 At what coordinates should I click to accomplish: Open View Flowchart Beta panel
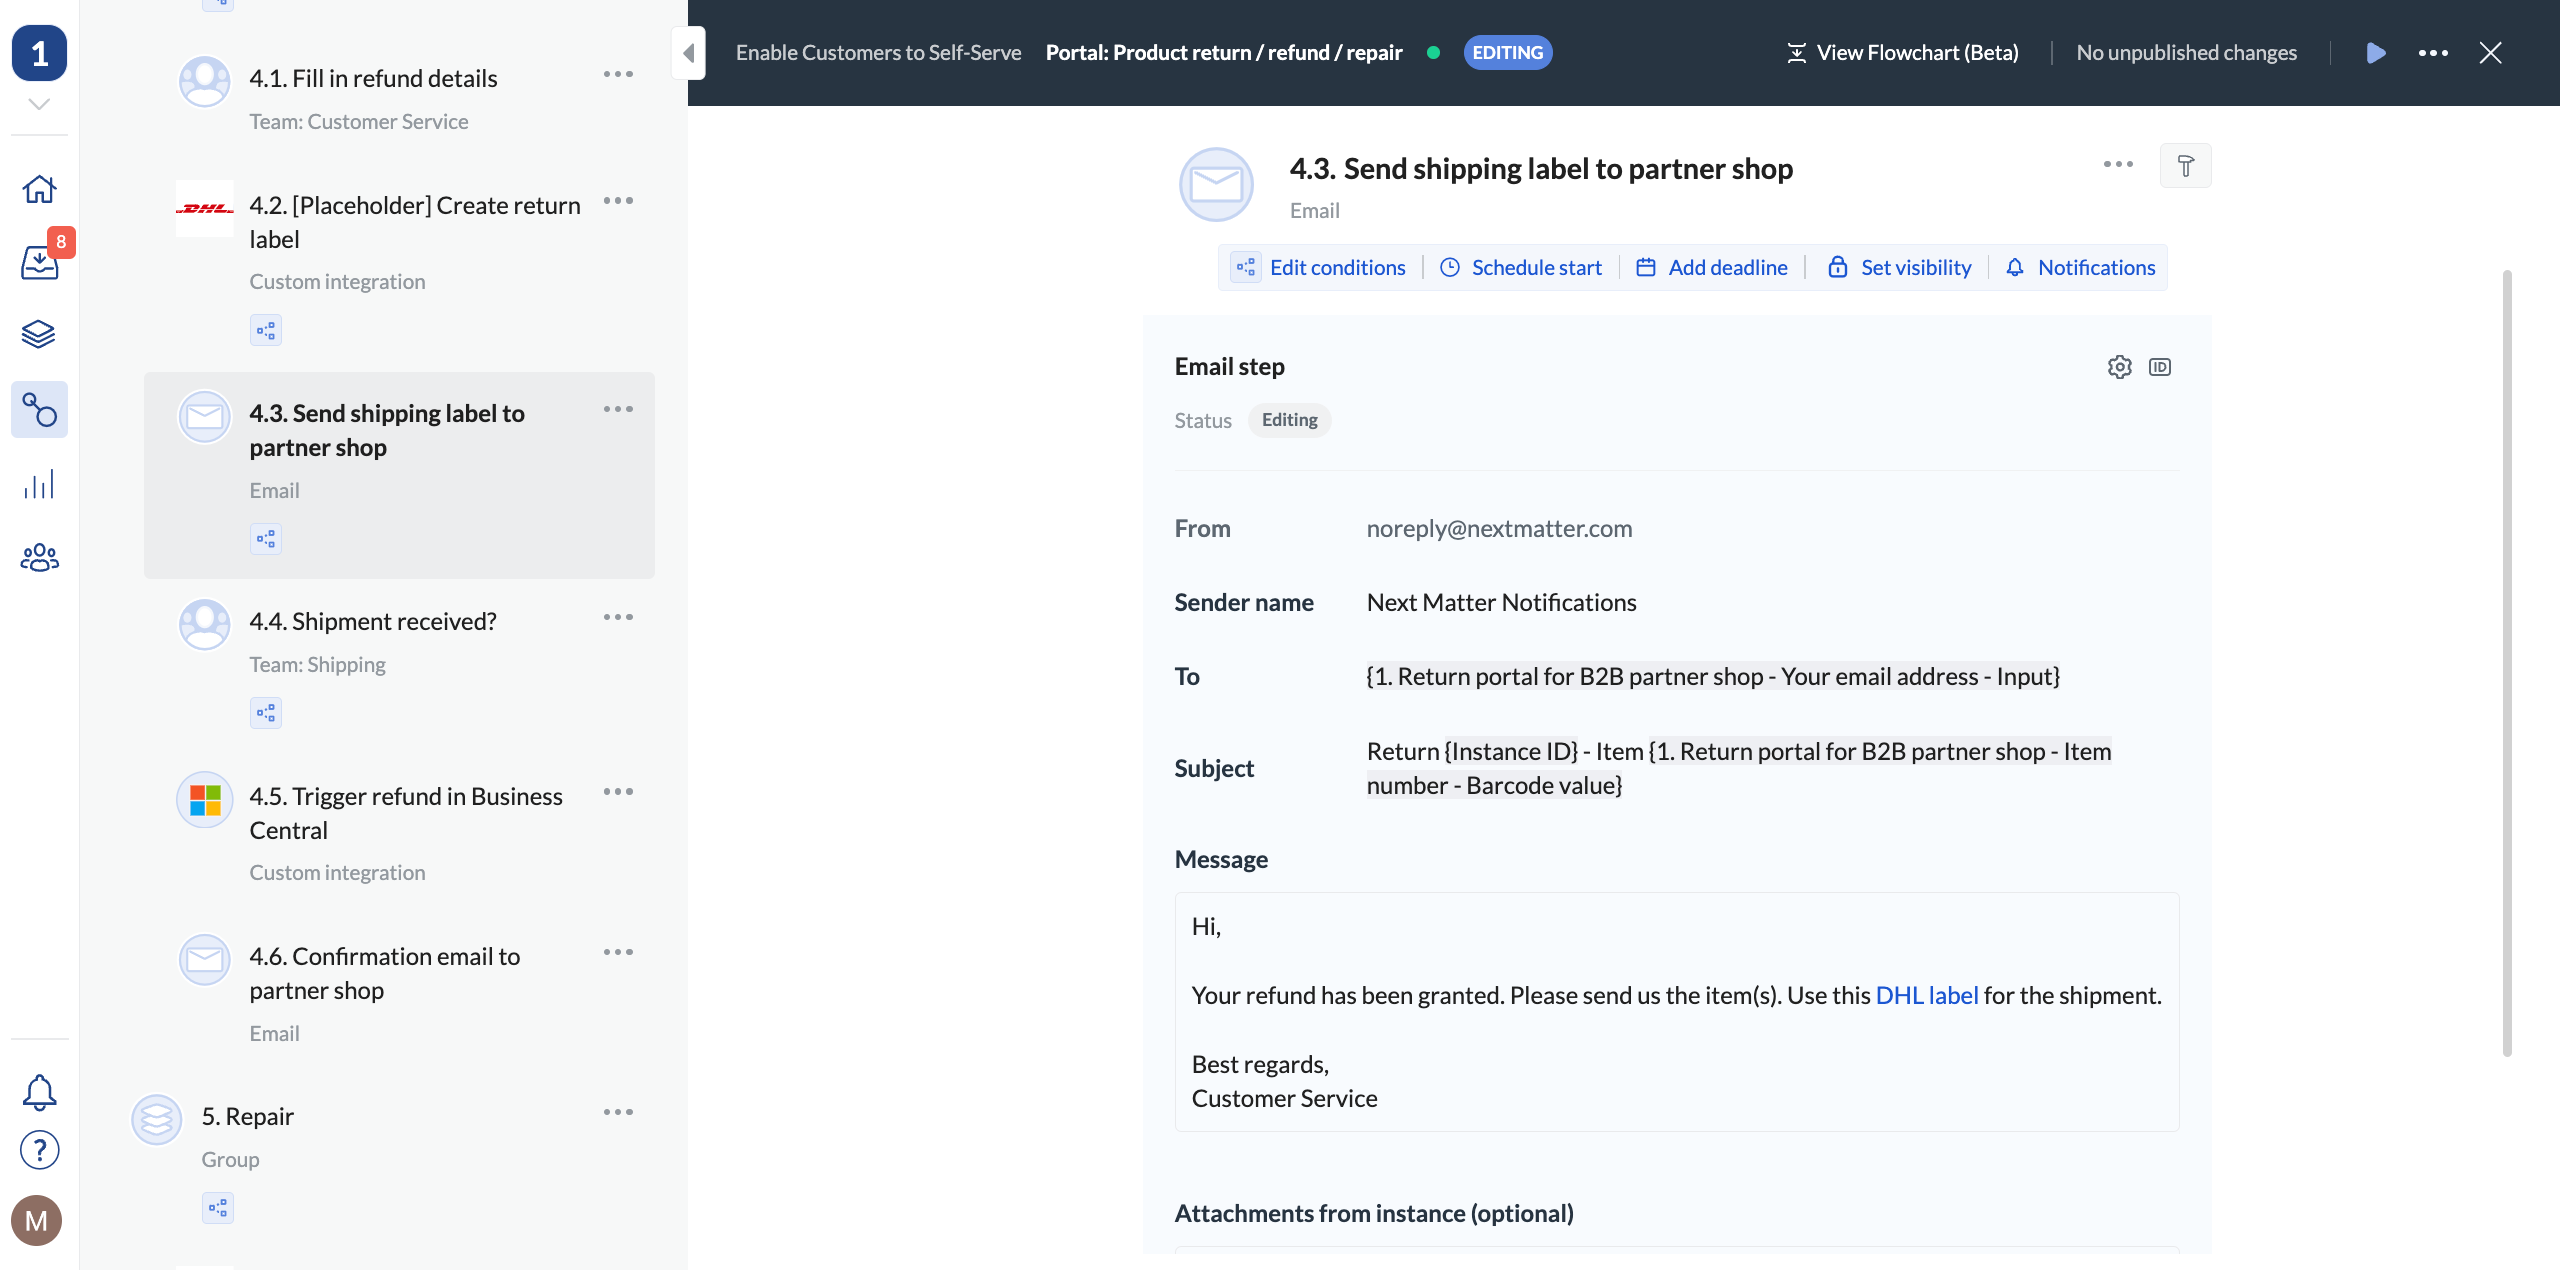(x=1901, y=52)
